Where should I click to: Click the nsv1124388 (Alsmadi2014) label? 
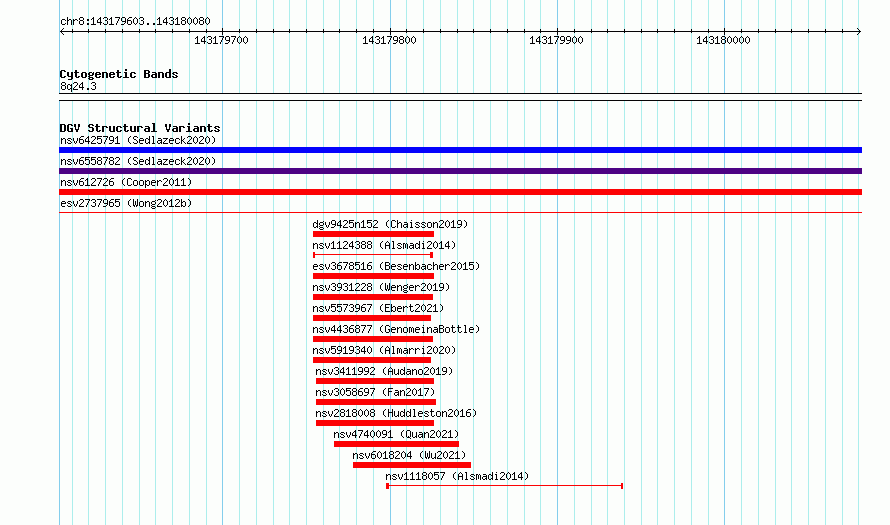coord(384,245)
